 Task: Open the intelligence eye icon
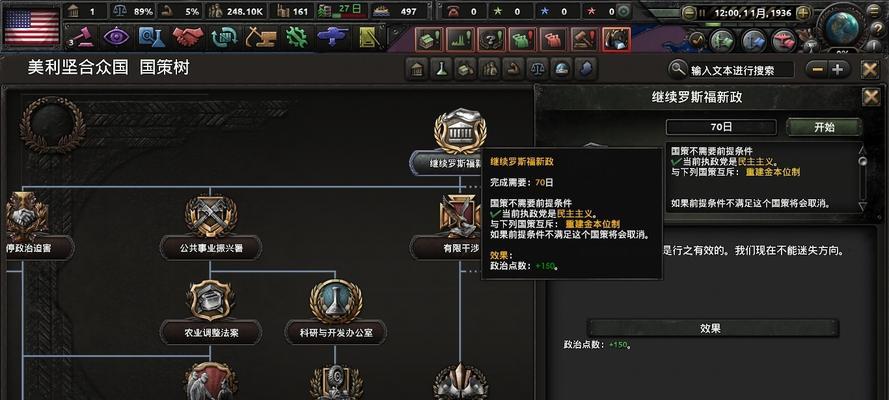click(x=116, y=37)
